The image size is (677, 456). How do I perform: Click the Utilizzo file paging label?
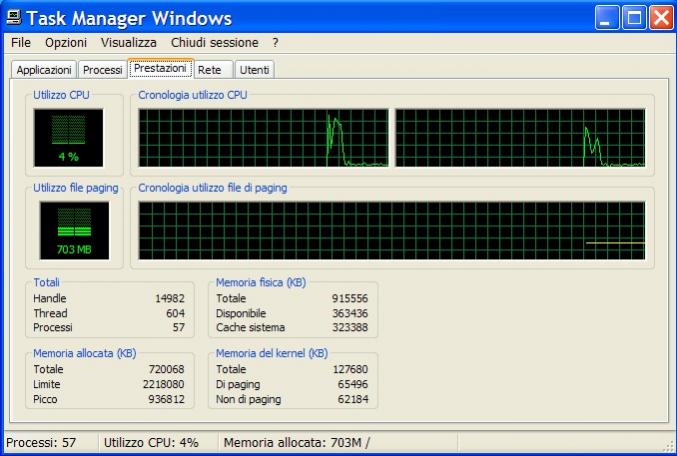(x=76, y=188)
